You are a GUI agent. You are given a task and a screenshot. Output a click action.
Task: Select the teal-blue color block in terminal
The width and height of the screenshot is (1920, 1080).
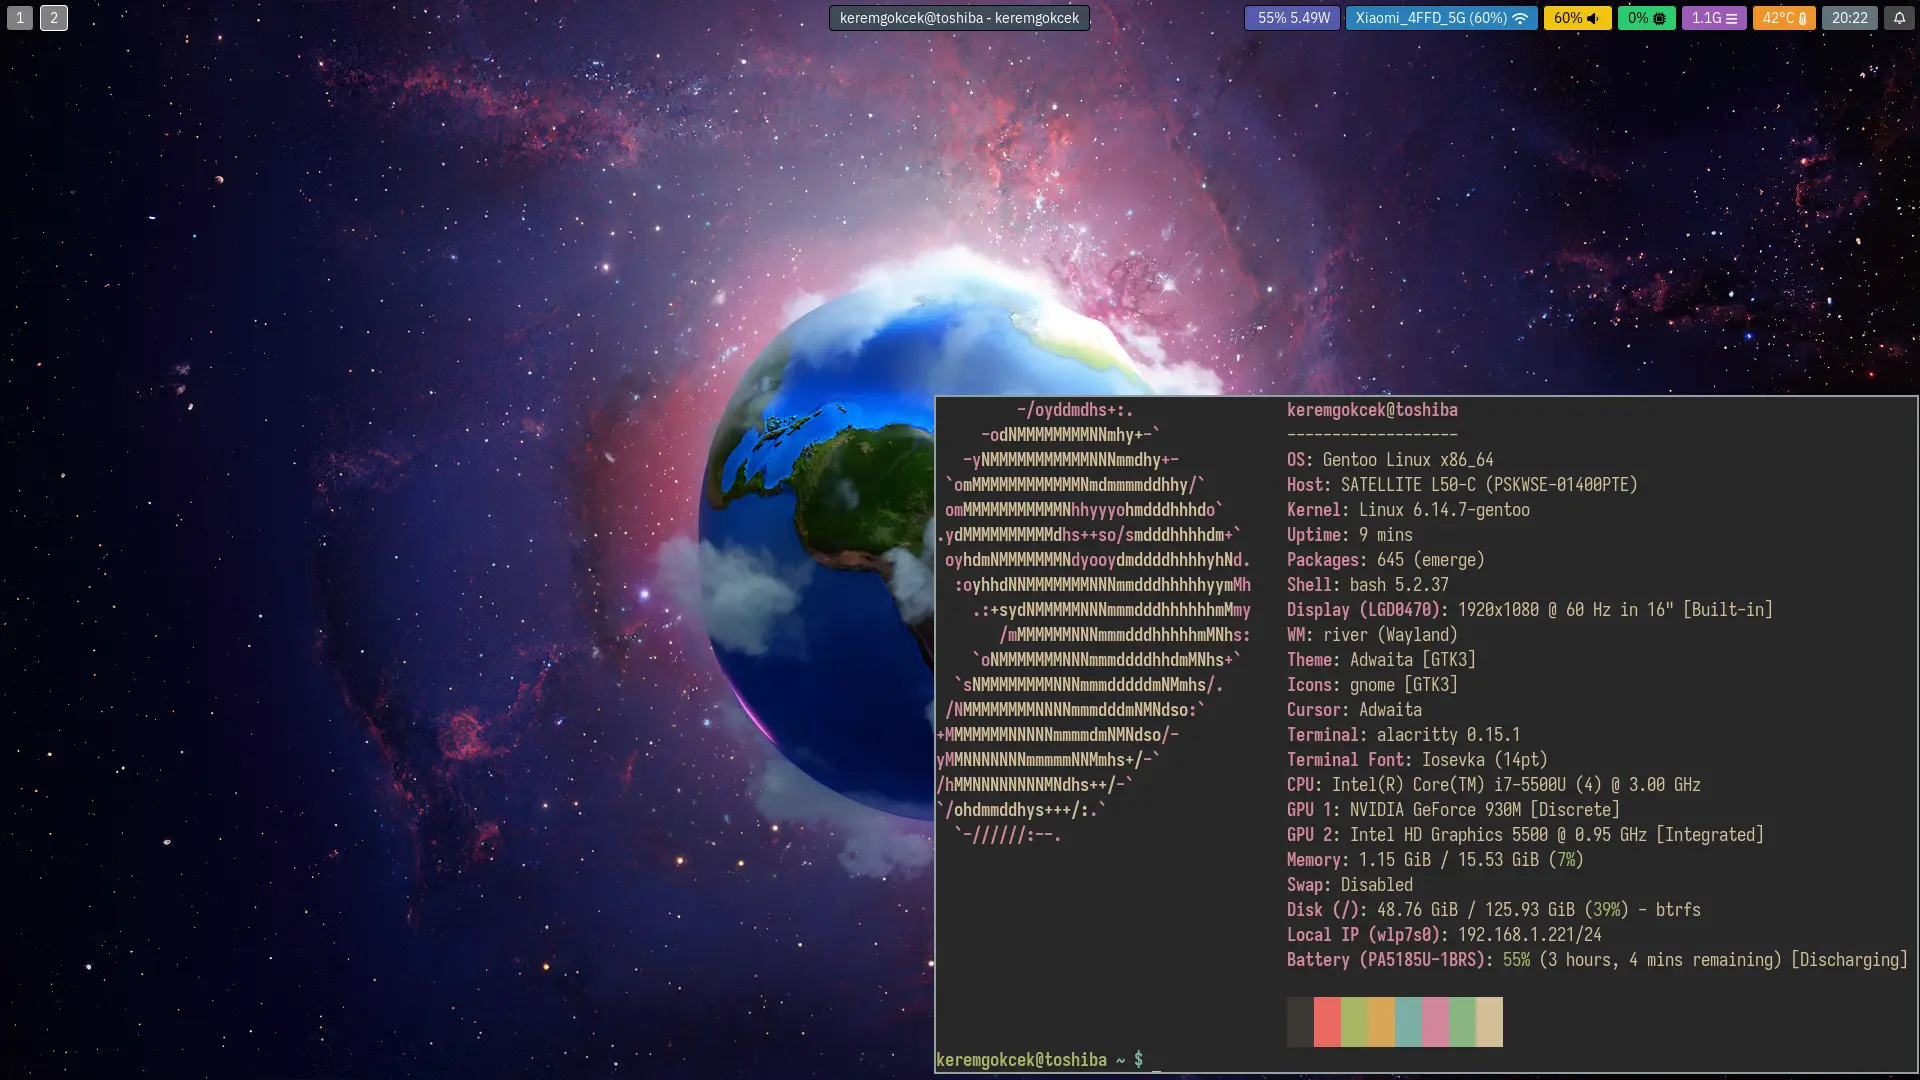click(1408, 1022)
